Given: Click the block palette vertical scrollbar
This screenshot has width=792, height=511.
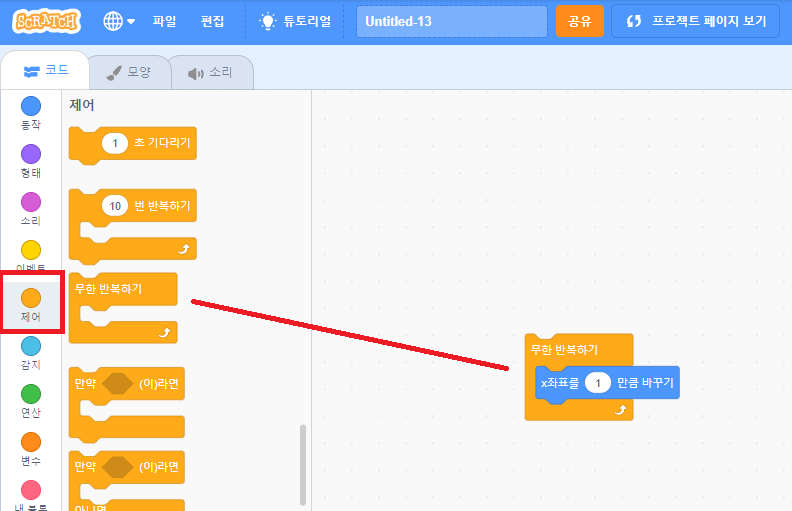Looking at the screenshot, I should pyautogui.click(x=303, y=465).
